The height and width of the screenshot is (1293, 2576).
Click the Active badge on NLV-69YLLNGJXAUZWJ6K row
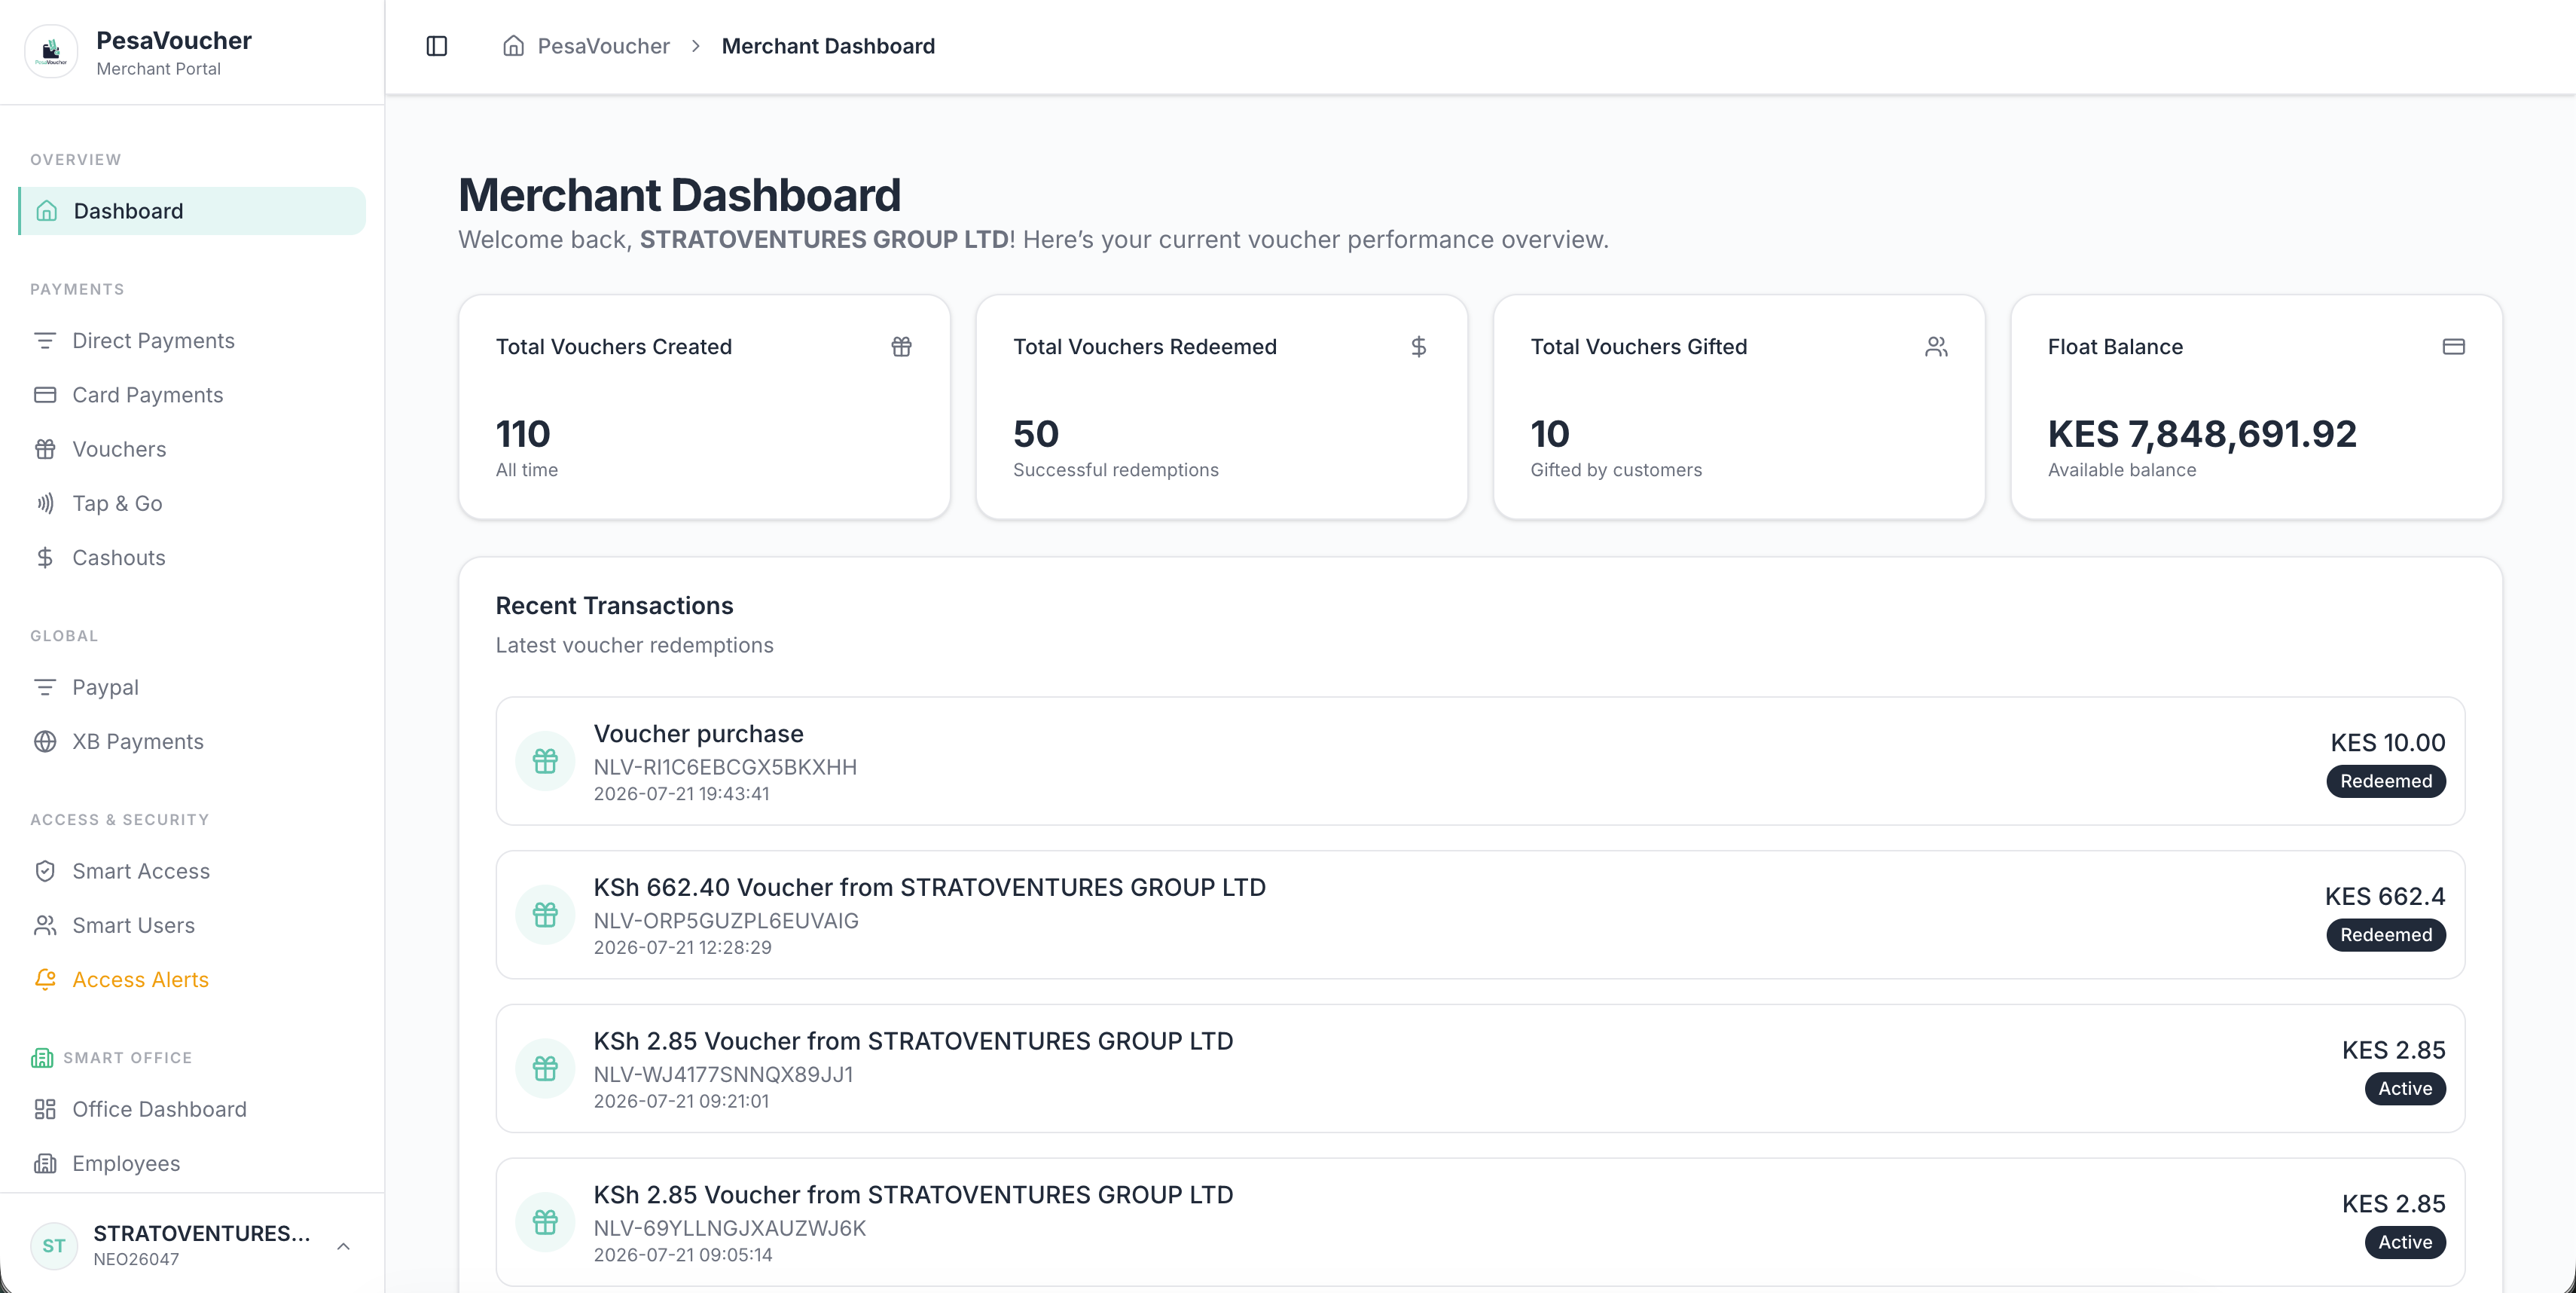(x=2405, y=1242)
